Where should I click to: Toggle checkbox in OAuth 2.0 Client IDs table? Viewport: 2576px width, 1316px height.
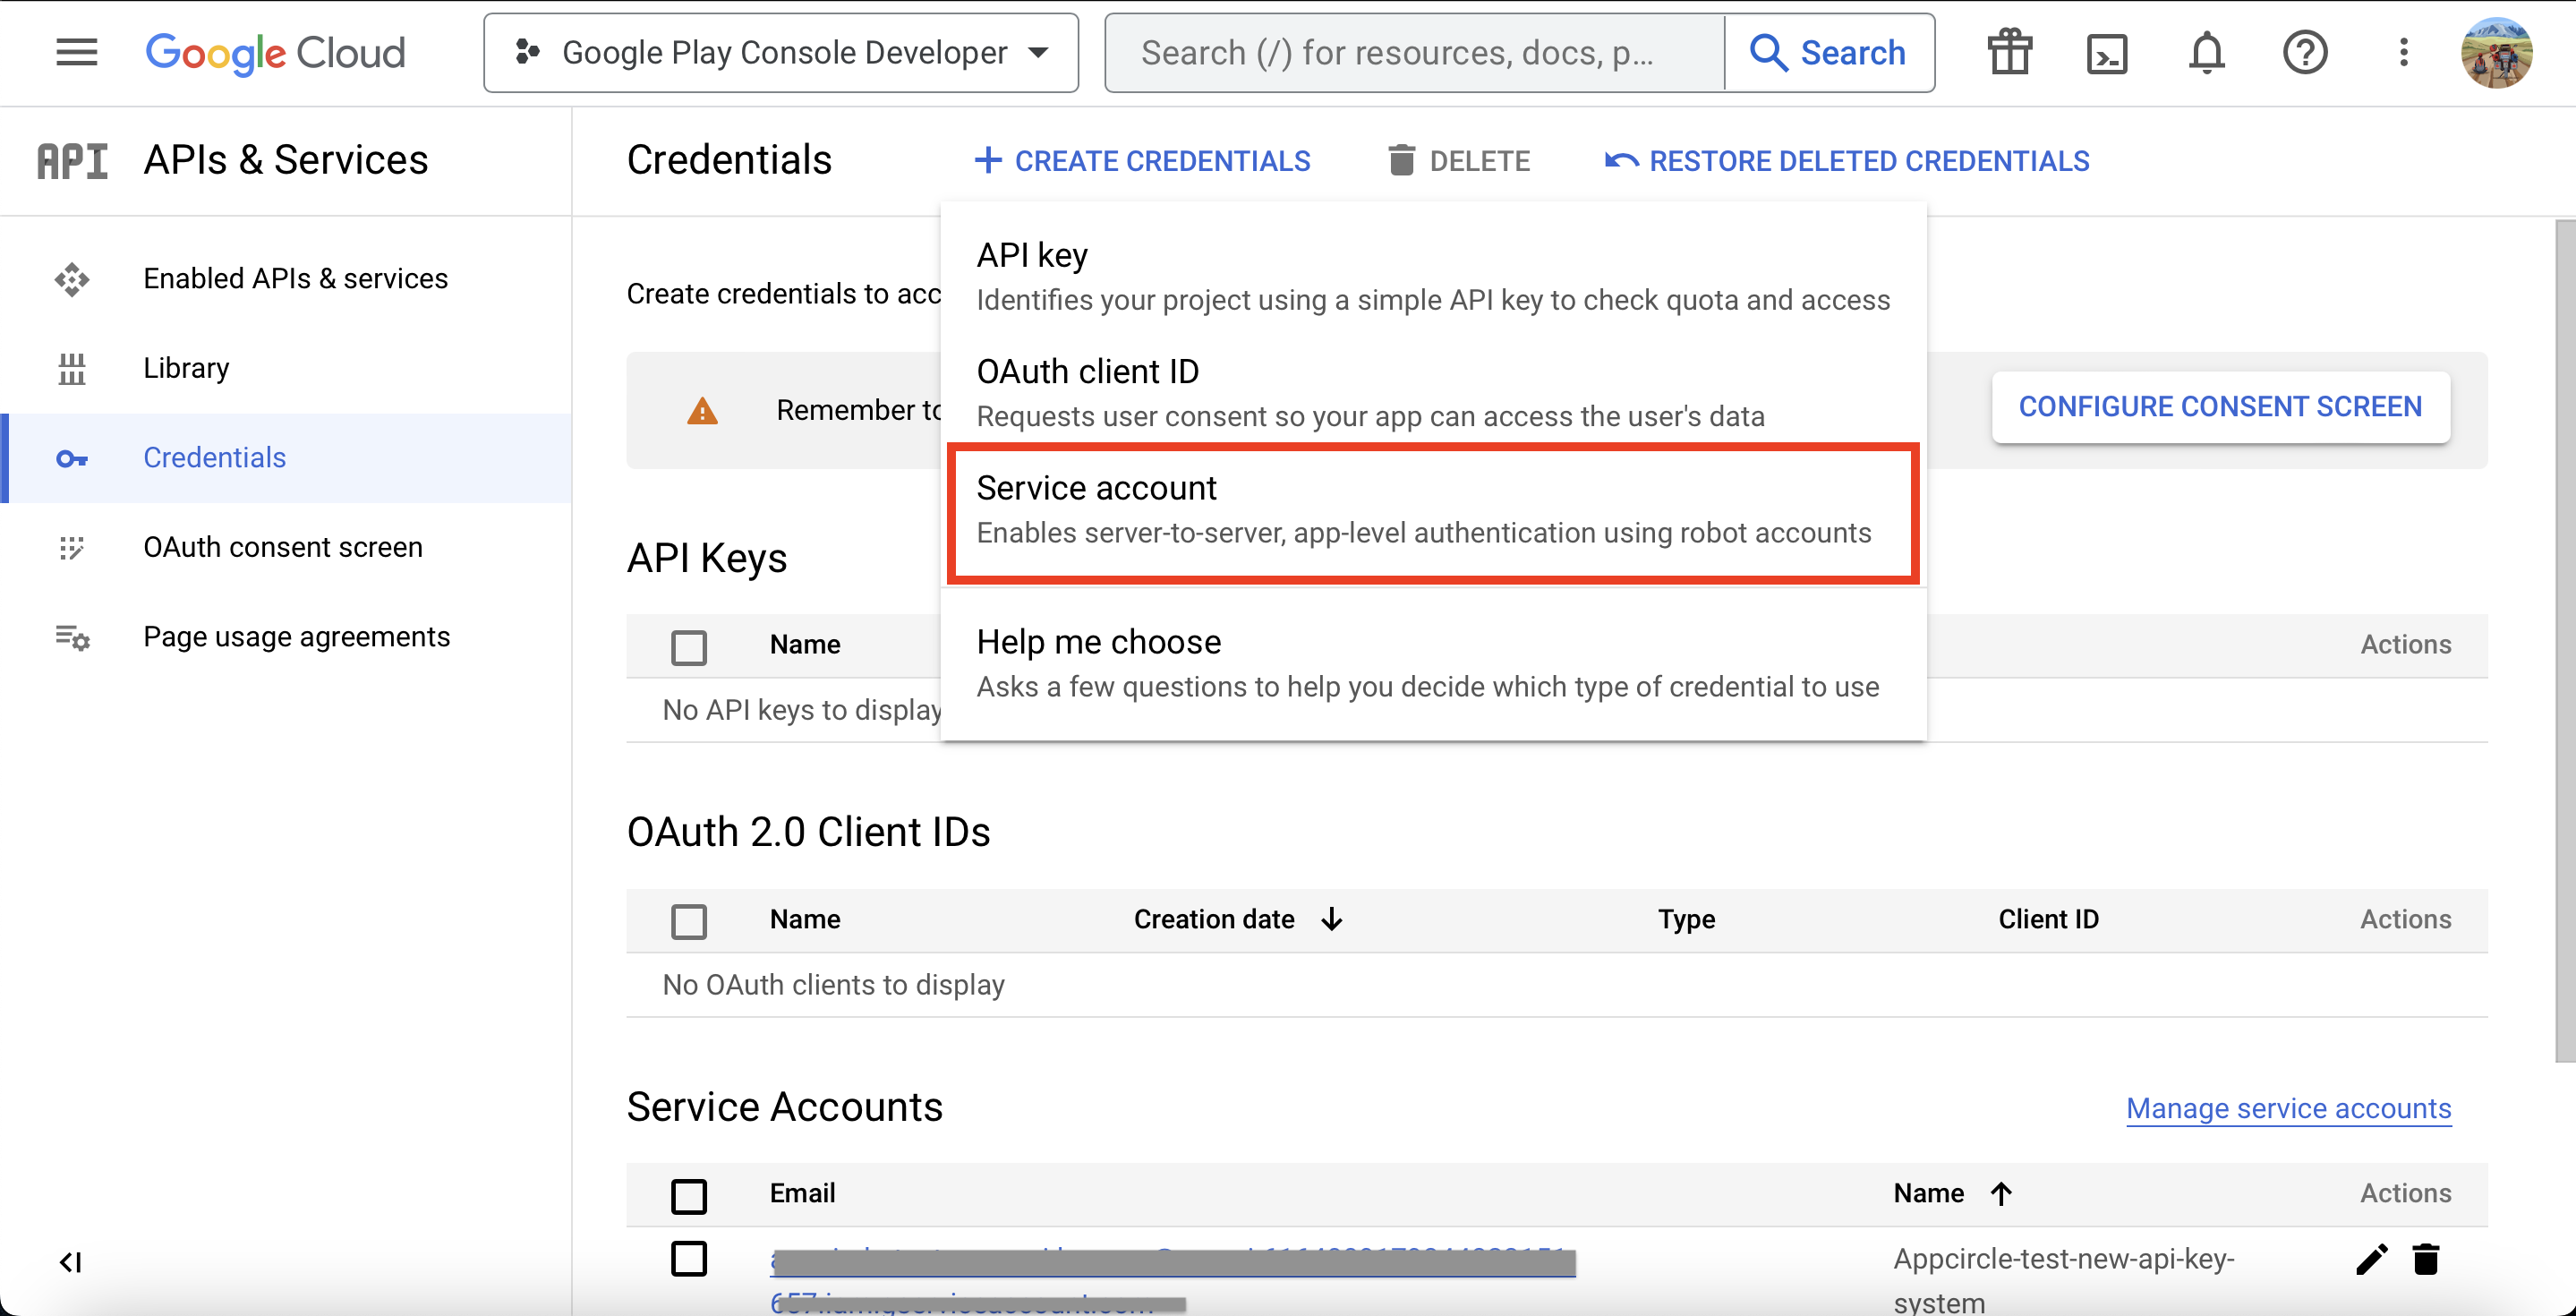point(690,920)
